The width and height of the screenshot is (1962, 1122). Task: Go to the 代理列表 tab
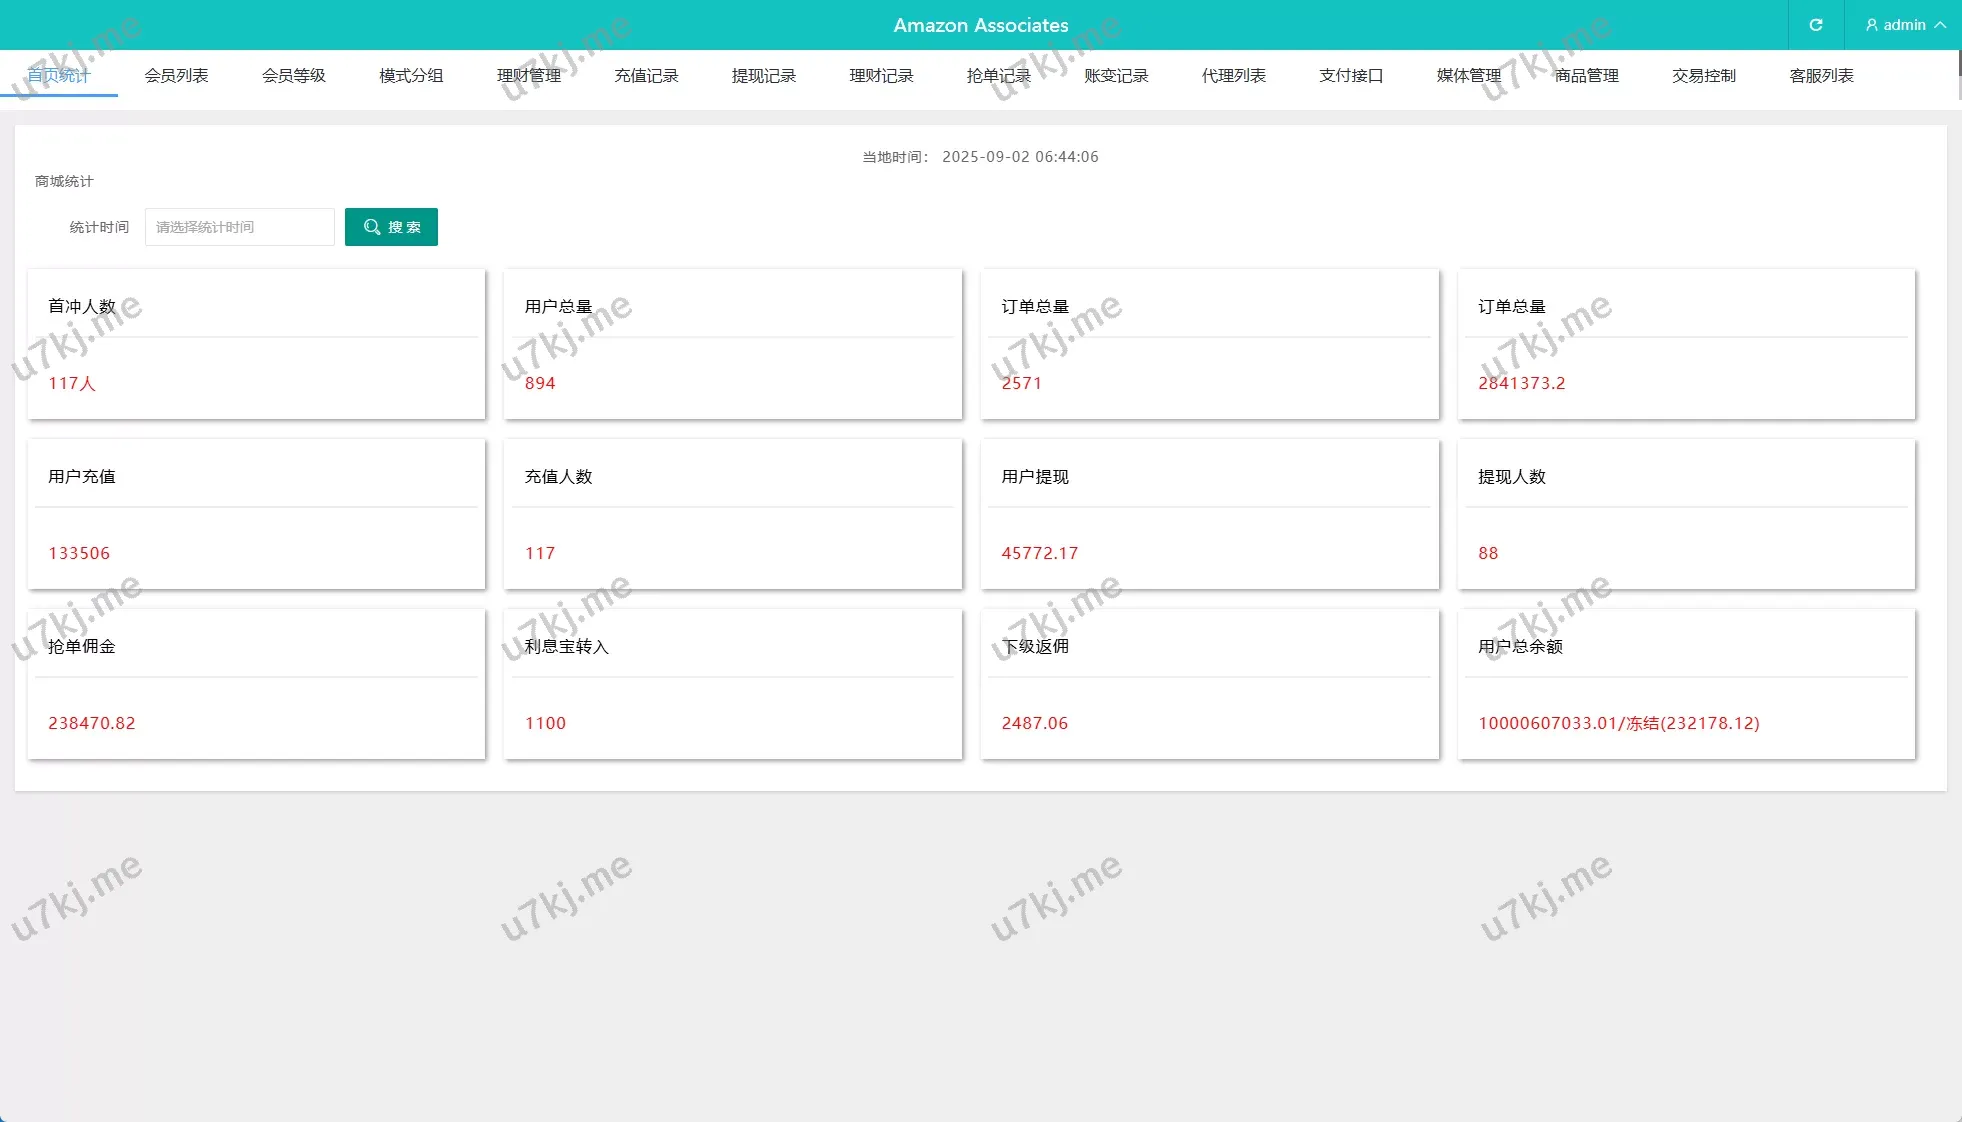1234,76
